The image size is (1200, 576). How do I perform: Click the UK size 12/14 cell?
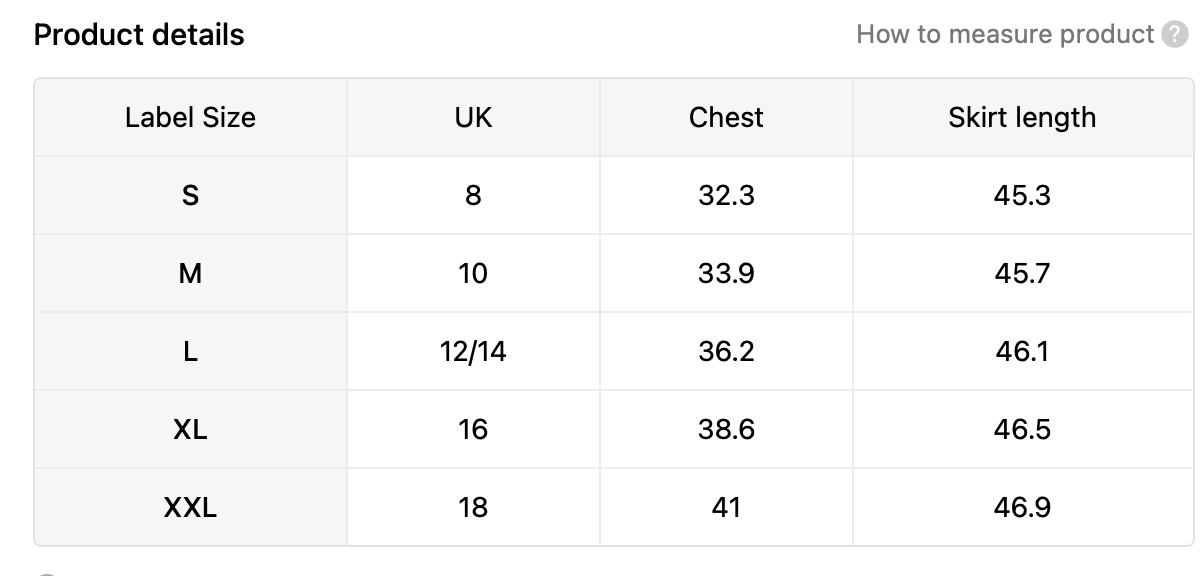point(473,351)
